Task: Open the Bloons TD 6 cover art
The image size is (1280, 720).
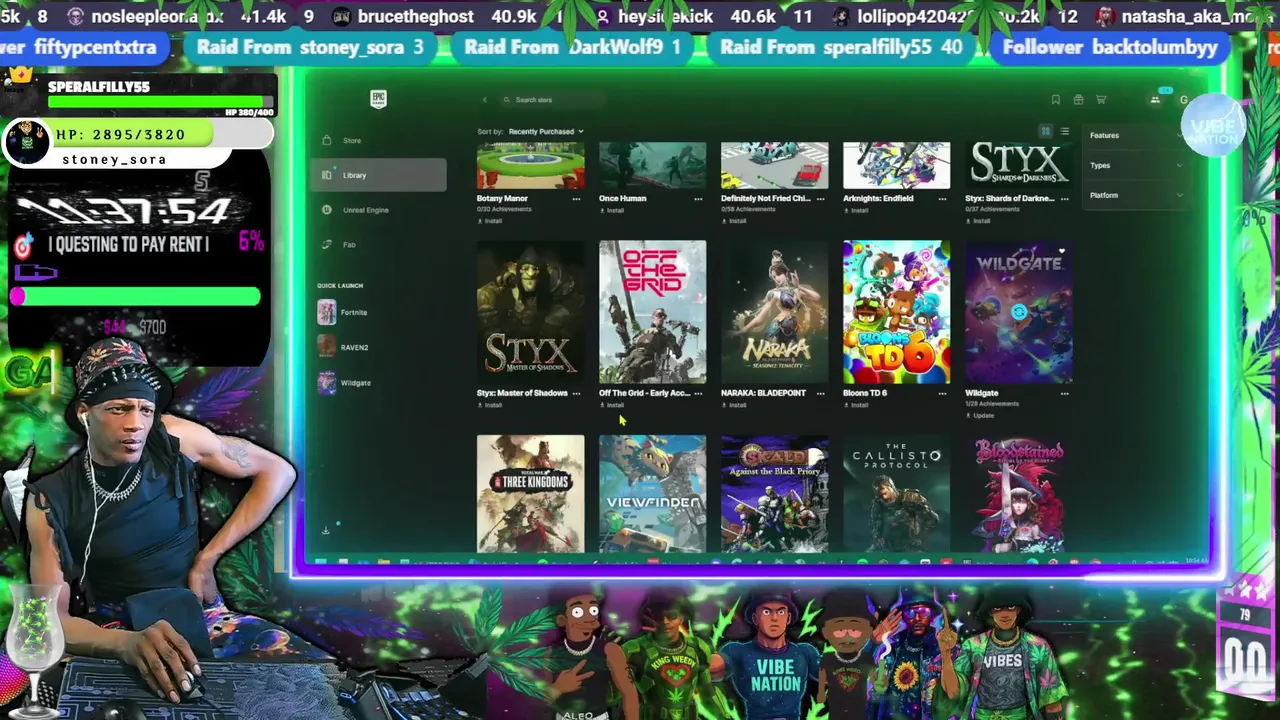Action: pos(896,312)
